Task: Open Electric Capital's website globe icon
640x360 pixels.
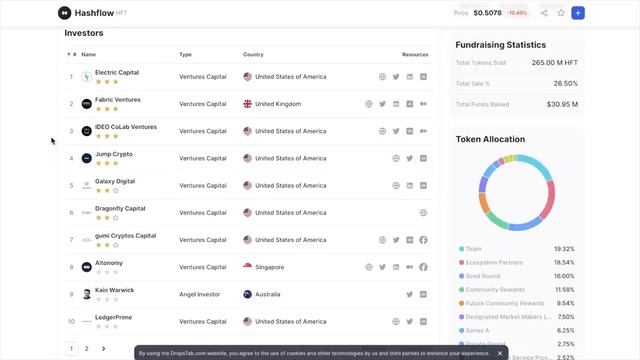Action: point(382,77)
